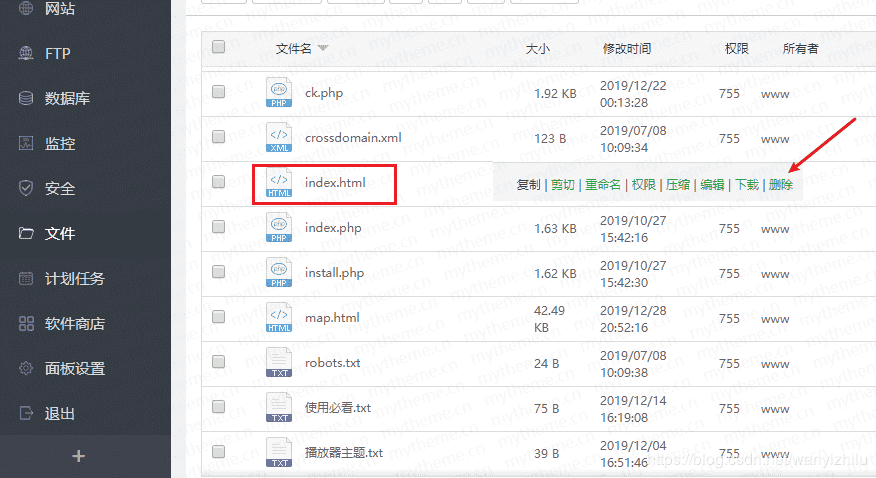Click the index.html file name
The width and height of the screenshot is (876, 478).
335,183
